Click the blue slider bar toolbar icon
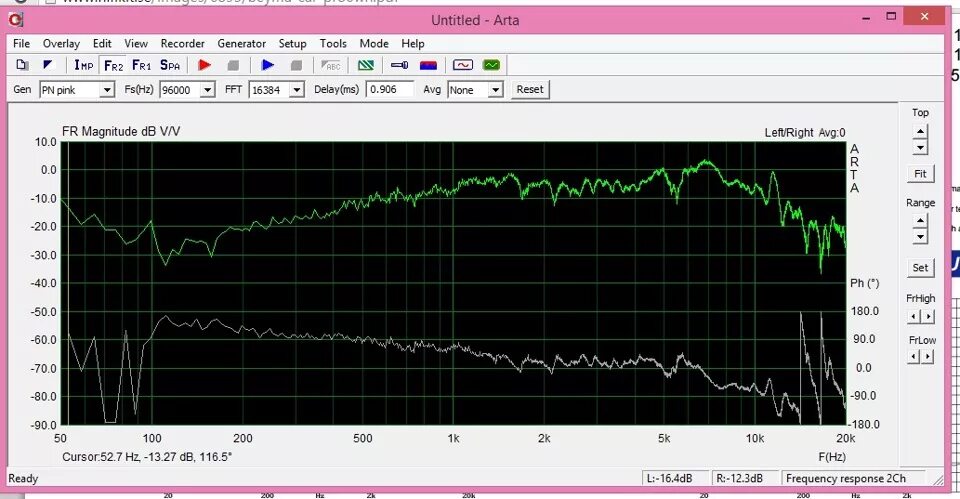Image resolution: width=960 pixels, height=499 pixels. pyautogui.click(x=400, y=65)
